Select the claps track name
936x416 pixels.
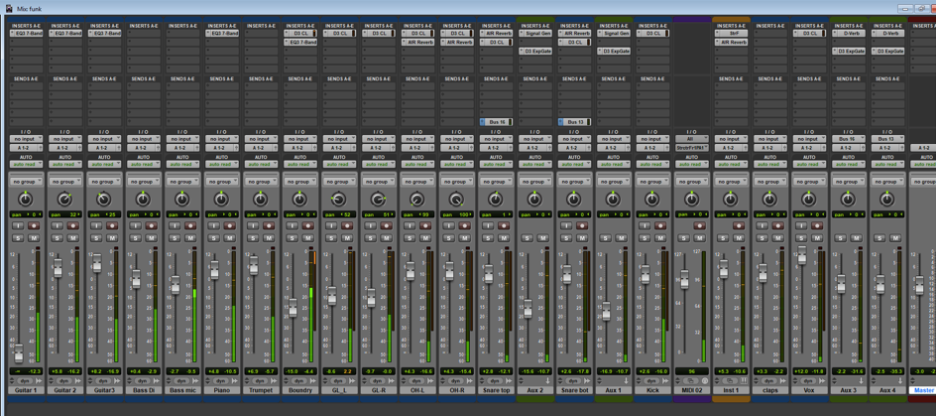[770, 390]
